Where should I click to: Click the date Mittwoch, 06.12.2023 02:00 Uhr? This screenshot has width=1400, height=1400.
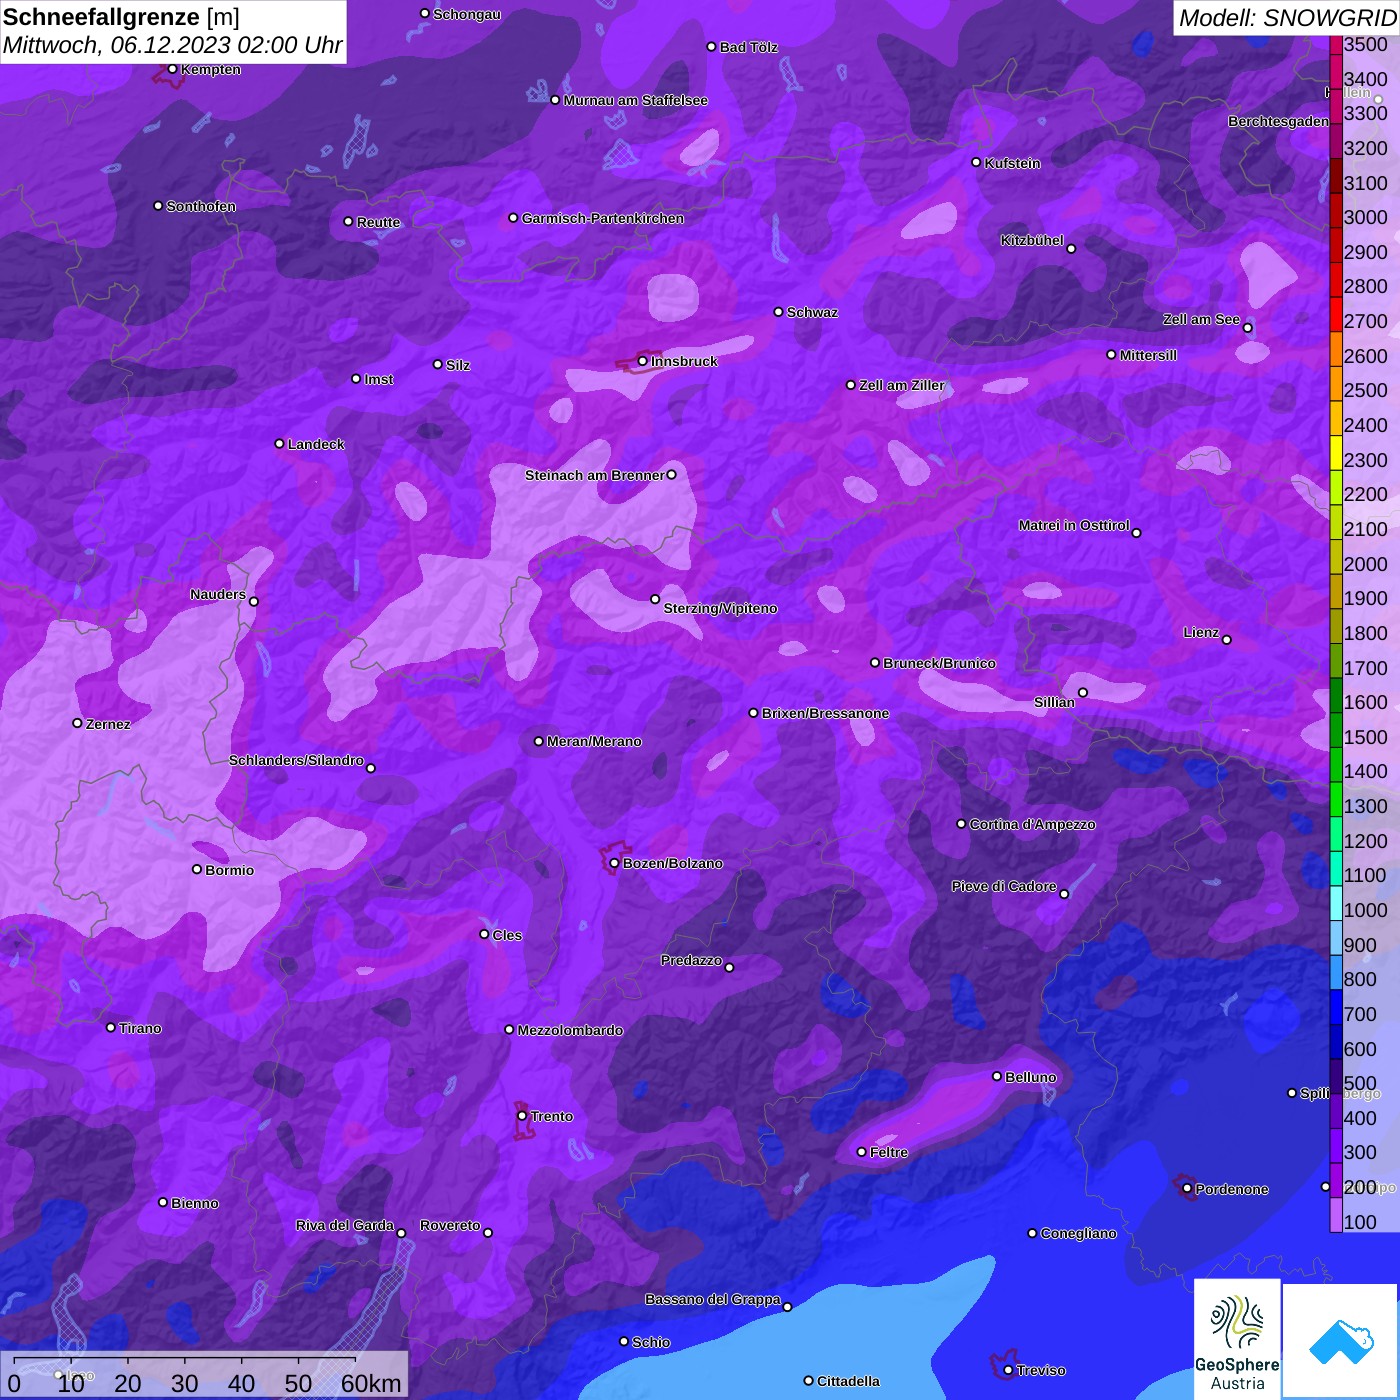pyautogui.click(x=173, y=46)
